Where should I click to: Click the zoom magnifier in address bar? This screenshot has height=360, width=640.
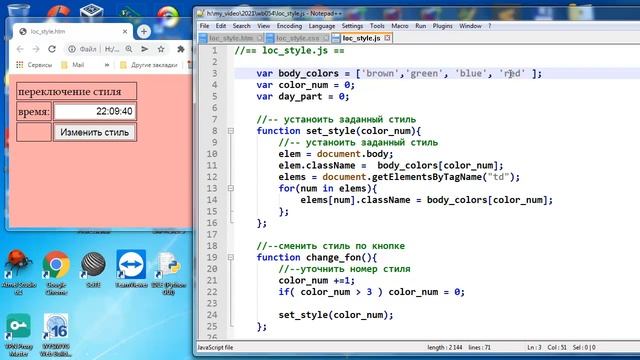129,49
